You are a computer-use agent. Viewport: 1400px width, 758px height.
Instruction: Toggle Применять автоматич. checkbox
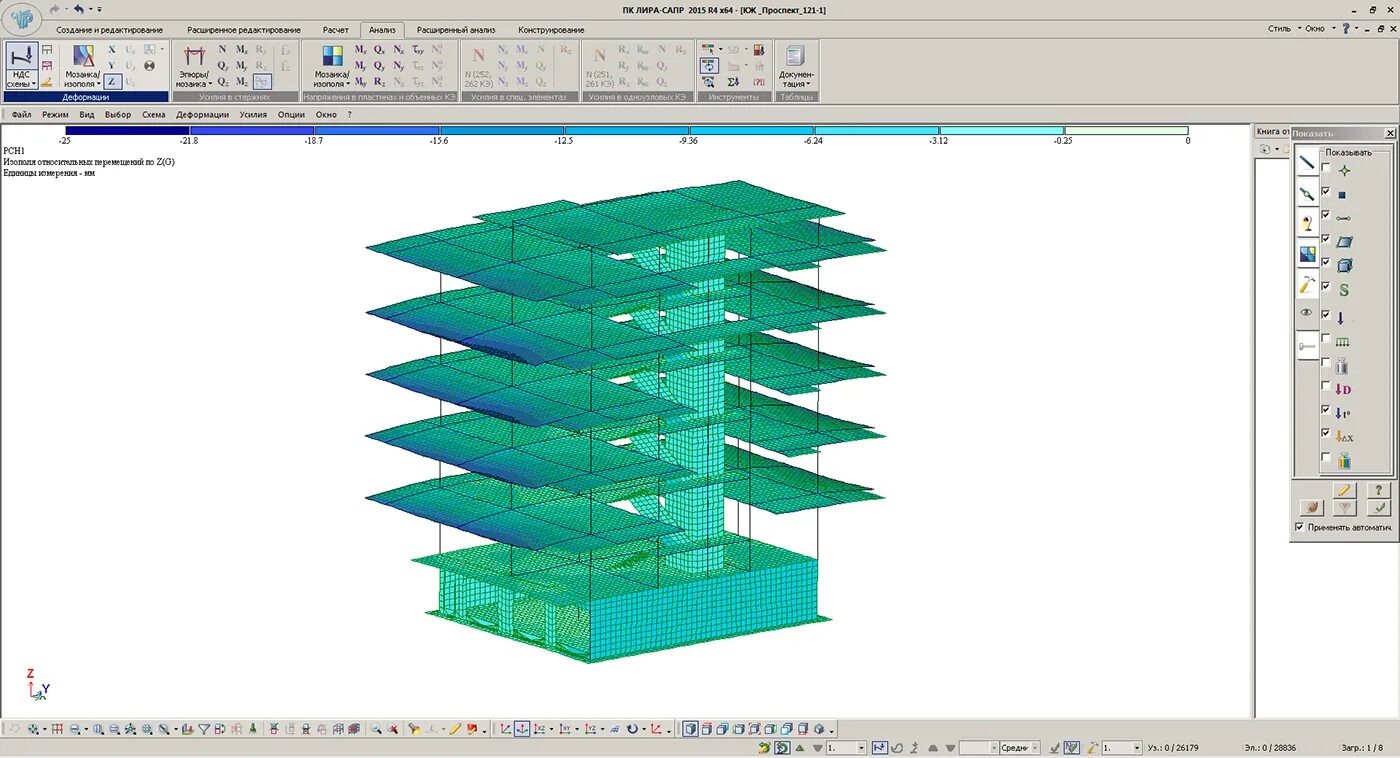(x=1299, y=527)
